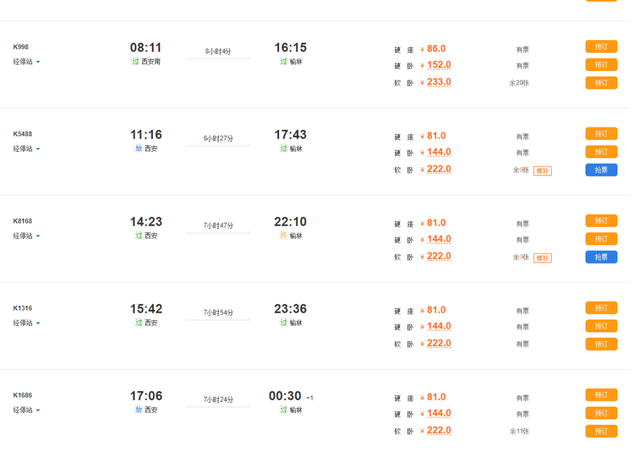Click the 14:23 departure time of K8168

(x=146, y=222)
